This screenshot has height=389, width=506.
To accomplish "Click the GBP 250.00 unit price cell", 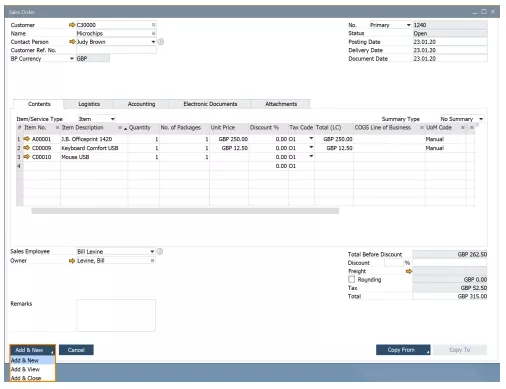I will 229,139.
